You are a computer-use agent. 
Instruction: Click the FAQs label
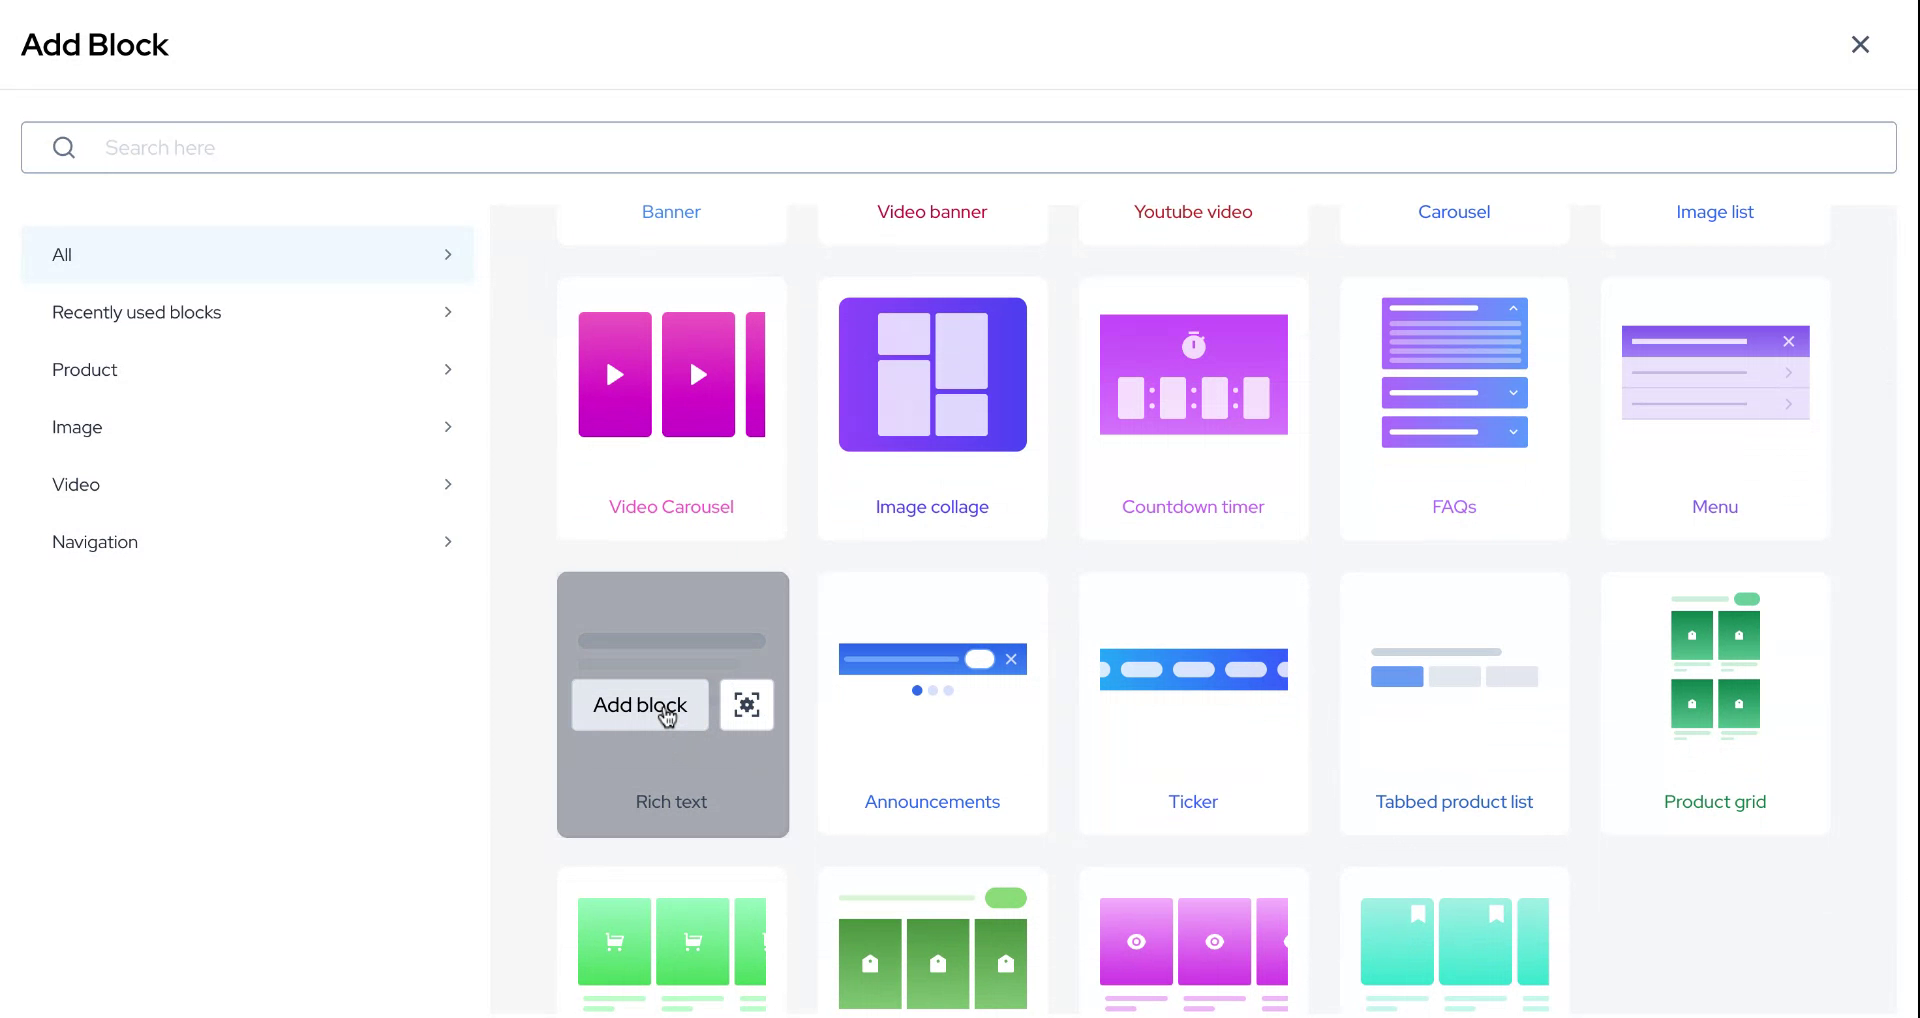click(x=1454, y=507)
